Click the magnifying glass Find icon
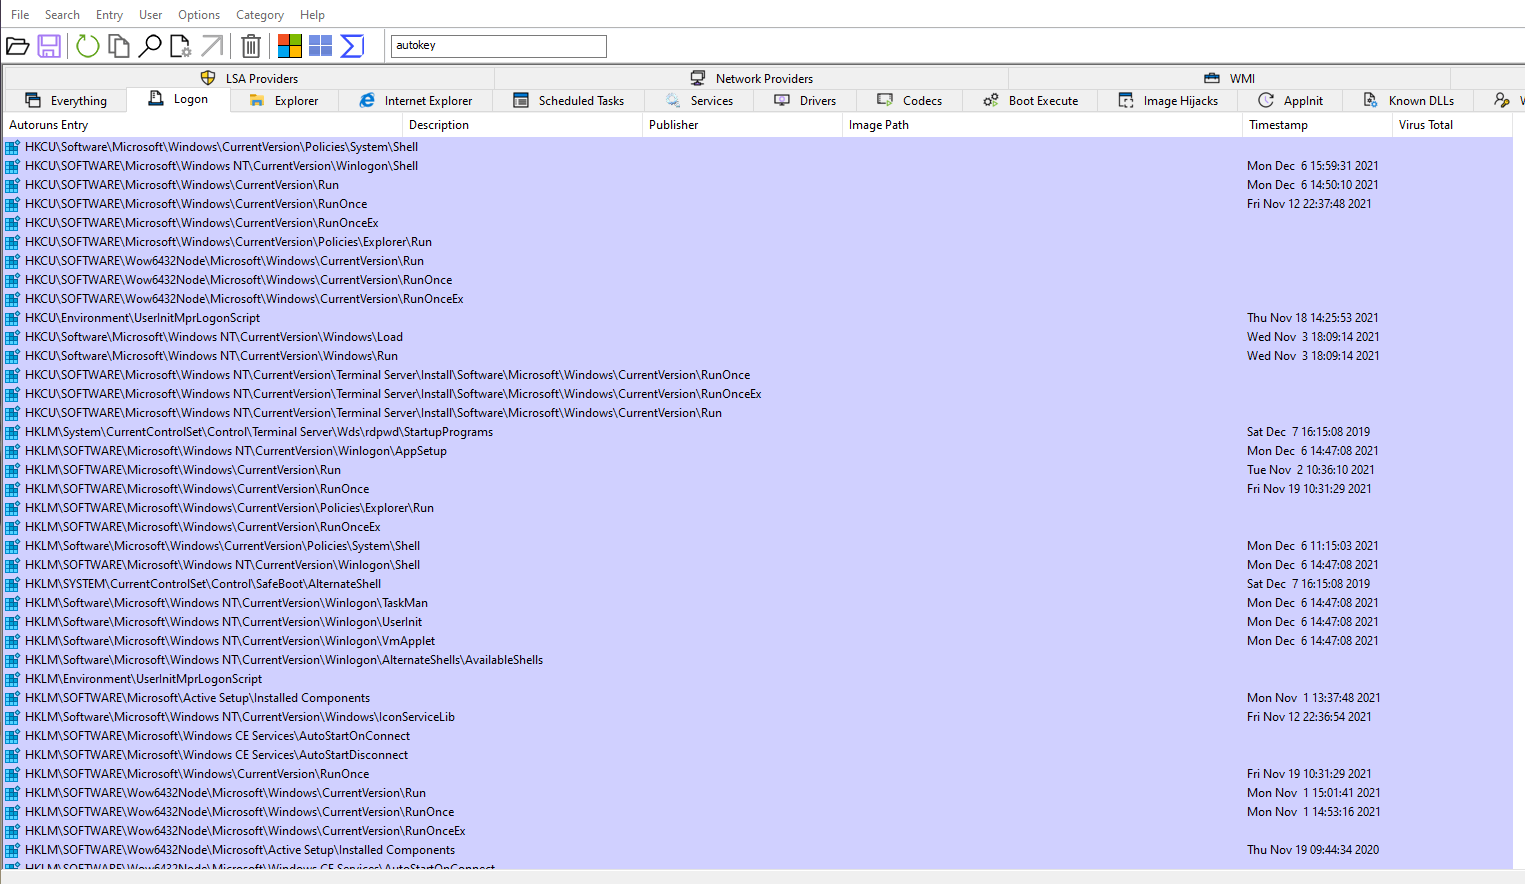 coord(150,46)
